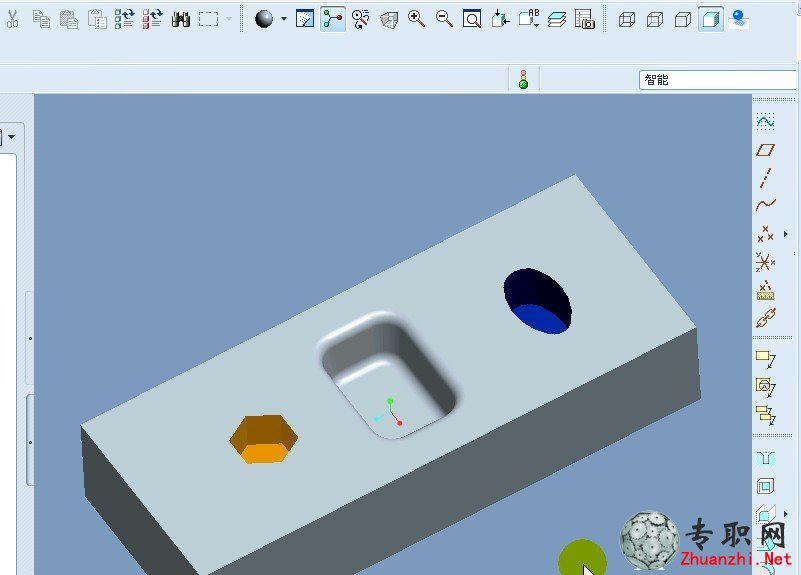The image size is (801, 575).
Task: Select the blue circular hole on the model
Action: pyautogui.click(x=537, y=301)
